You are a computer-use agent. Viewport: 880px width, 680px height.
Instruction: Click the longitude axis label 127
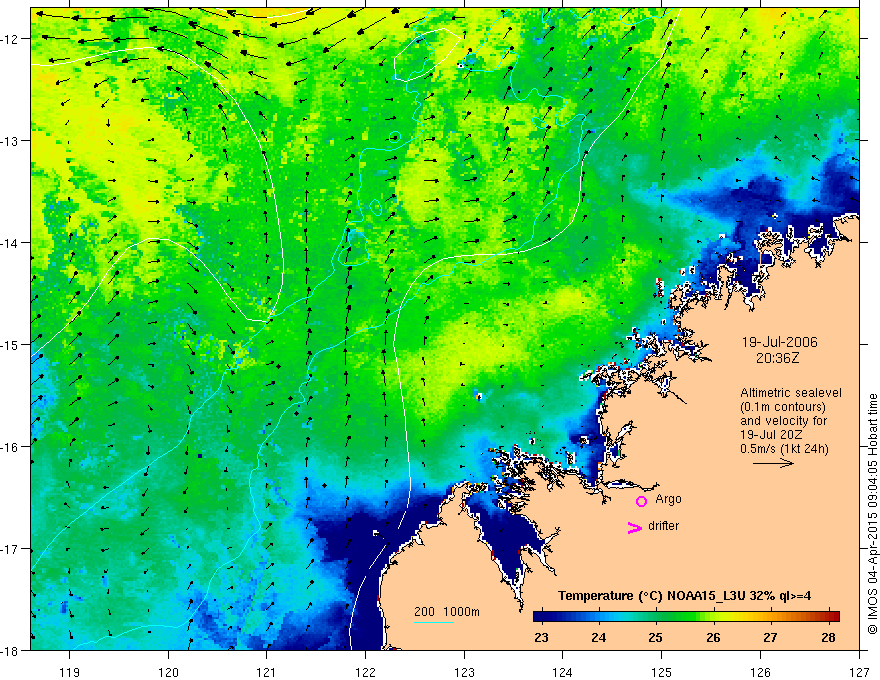[x=859, y=673]
